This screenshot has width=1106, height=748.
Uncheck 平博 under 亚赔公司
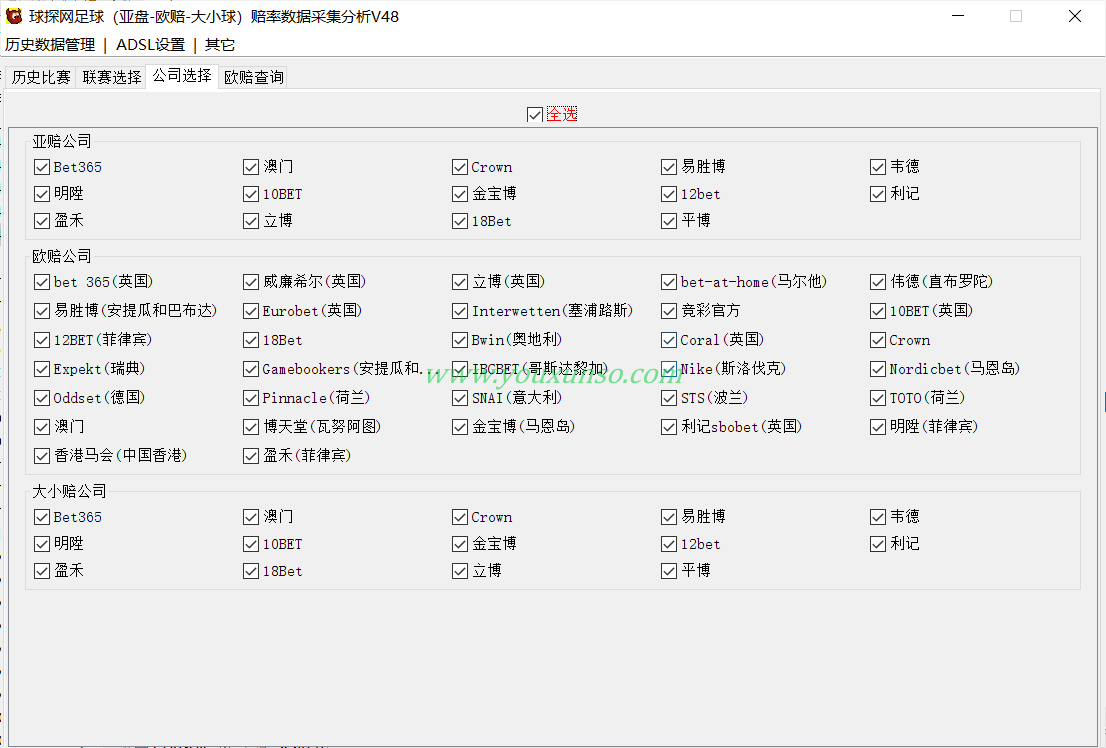point(669,221)
